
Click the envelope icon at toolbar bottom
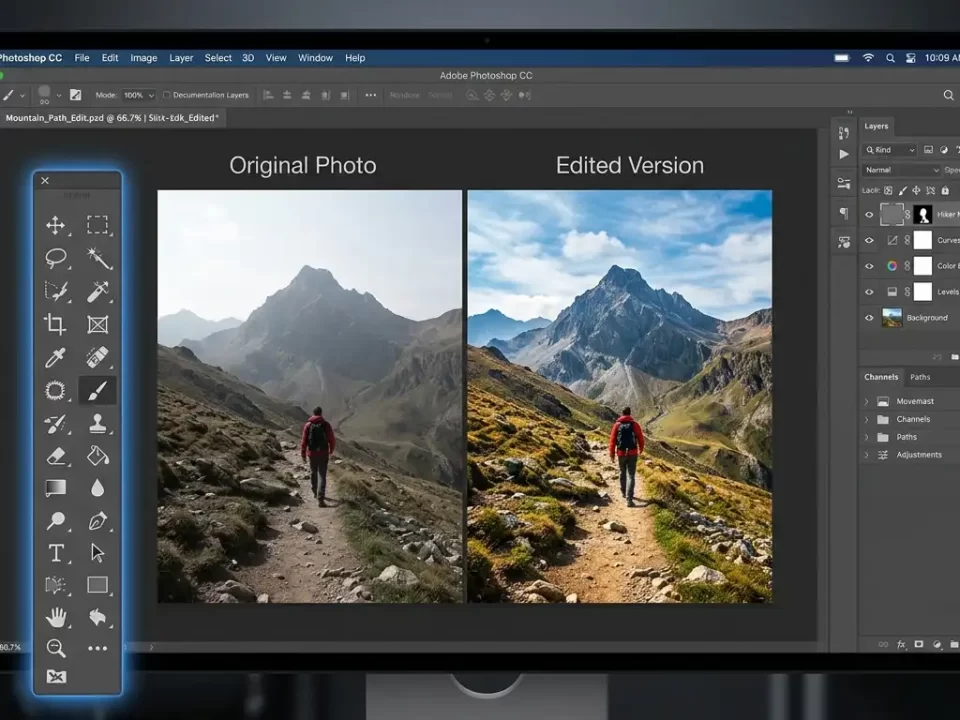pyautogui.click(x=56, y=677)
